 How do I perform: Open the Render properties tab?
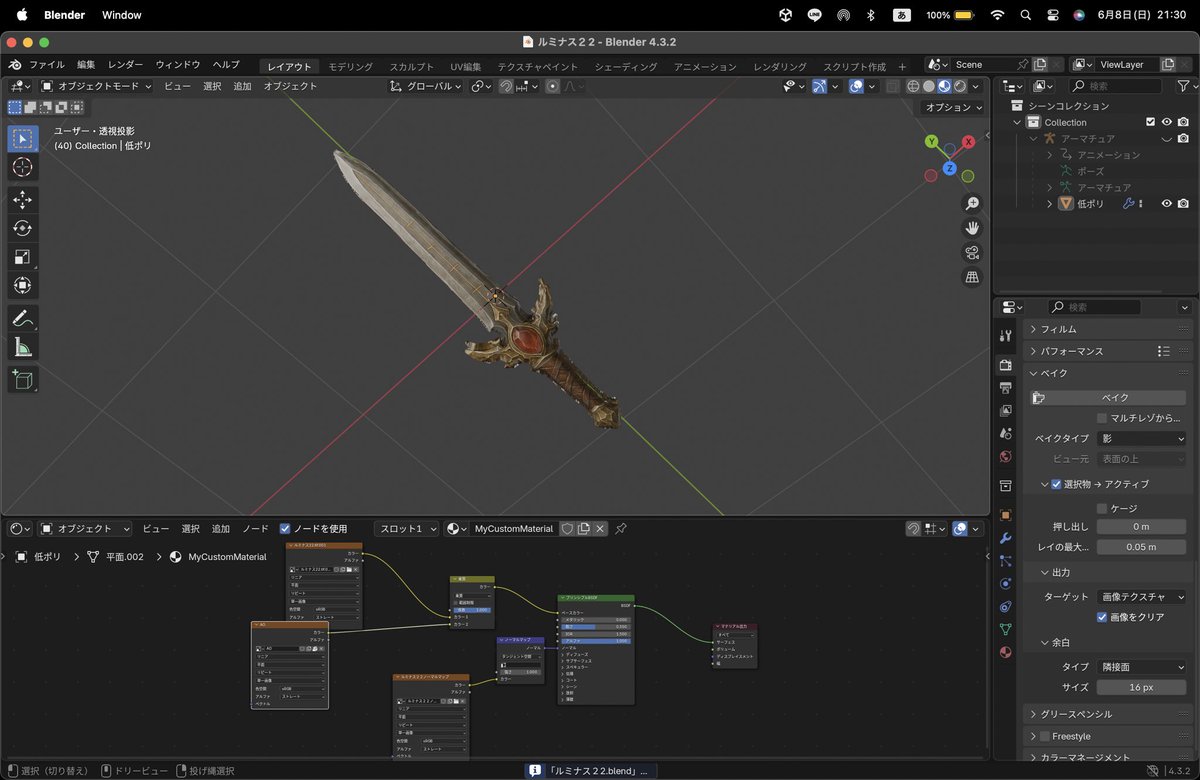1006,365
